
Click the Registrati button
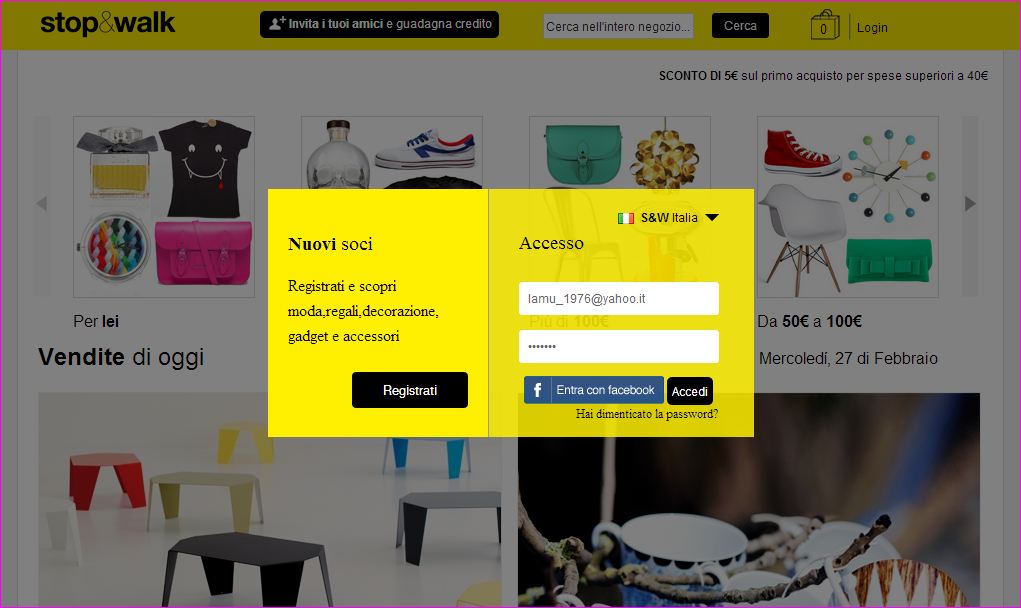[x=410, y=390]
